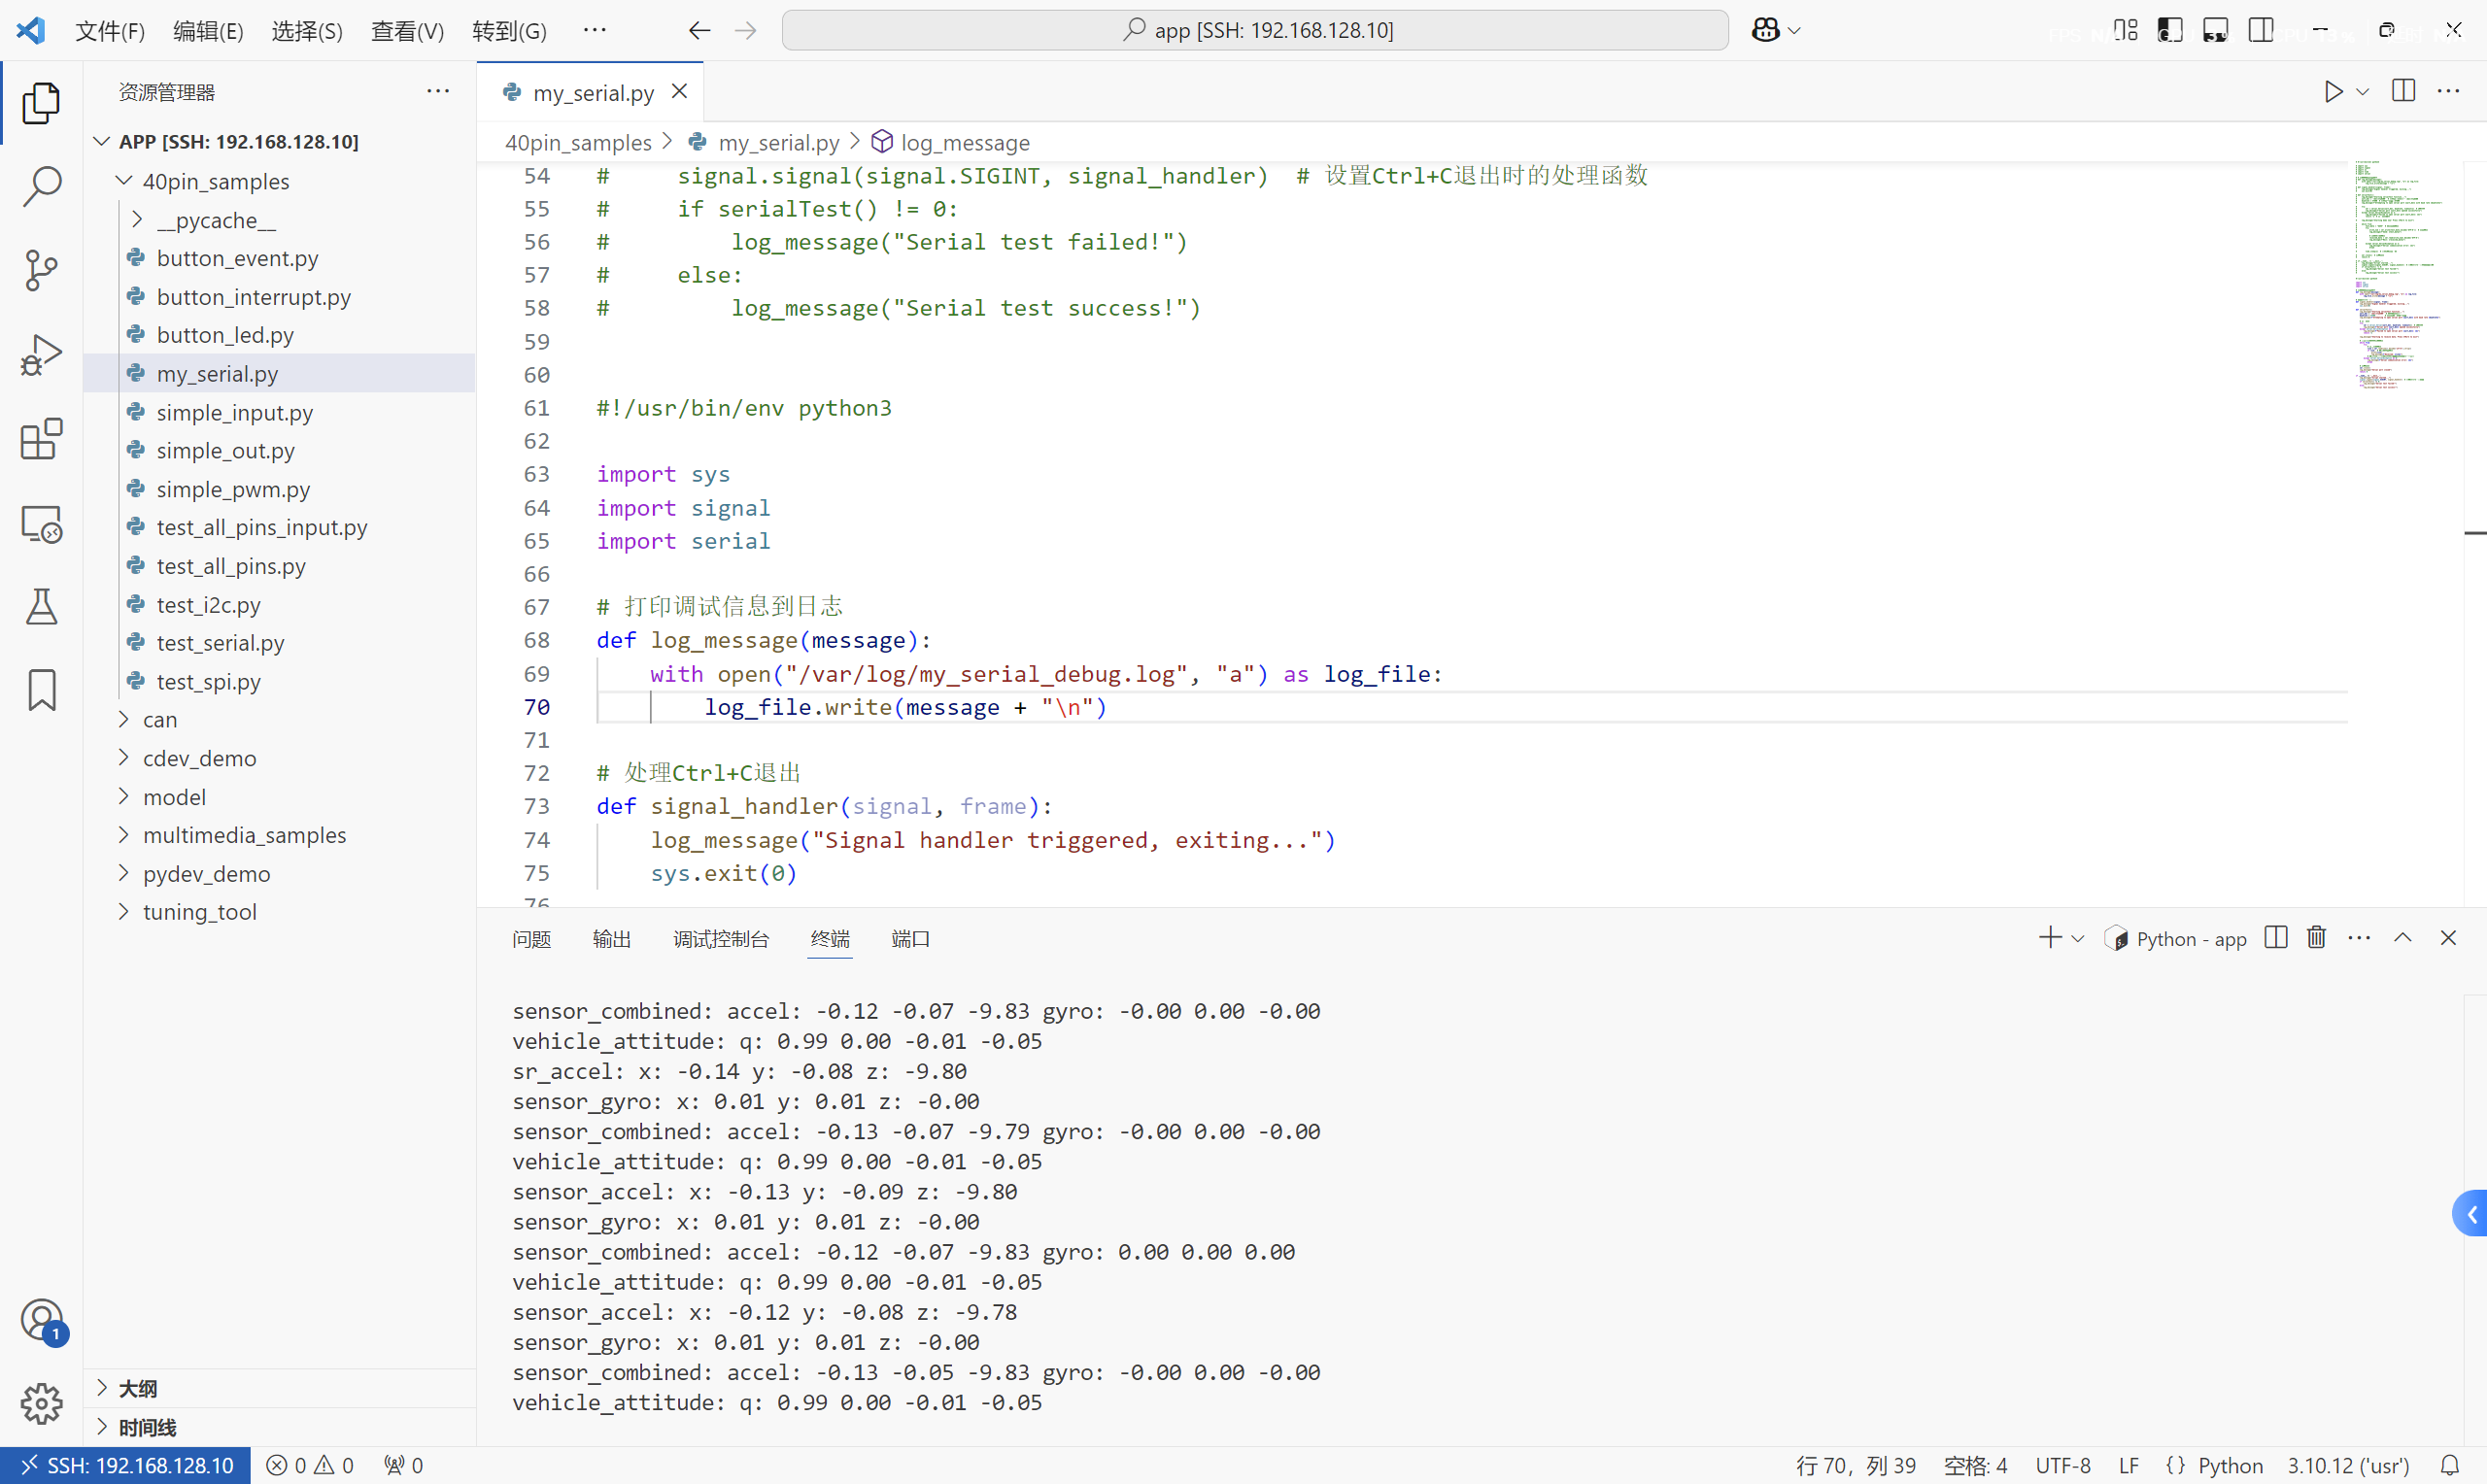Expand the multimedia_samples folder
Image resolution: width=2487 pixels, height=1484 pixels.
(244, 835)
